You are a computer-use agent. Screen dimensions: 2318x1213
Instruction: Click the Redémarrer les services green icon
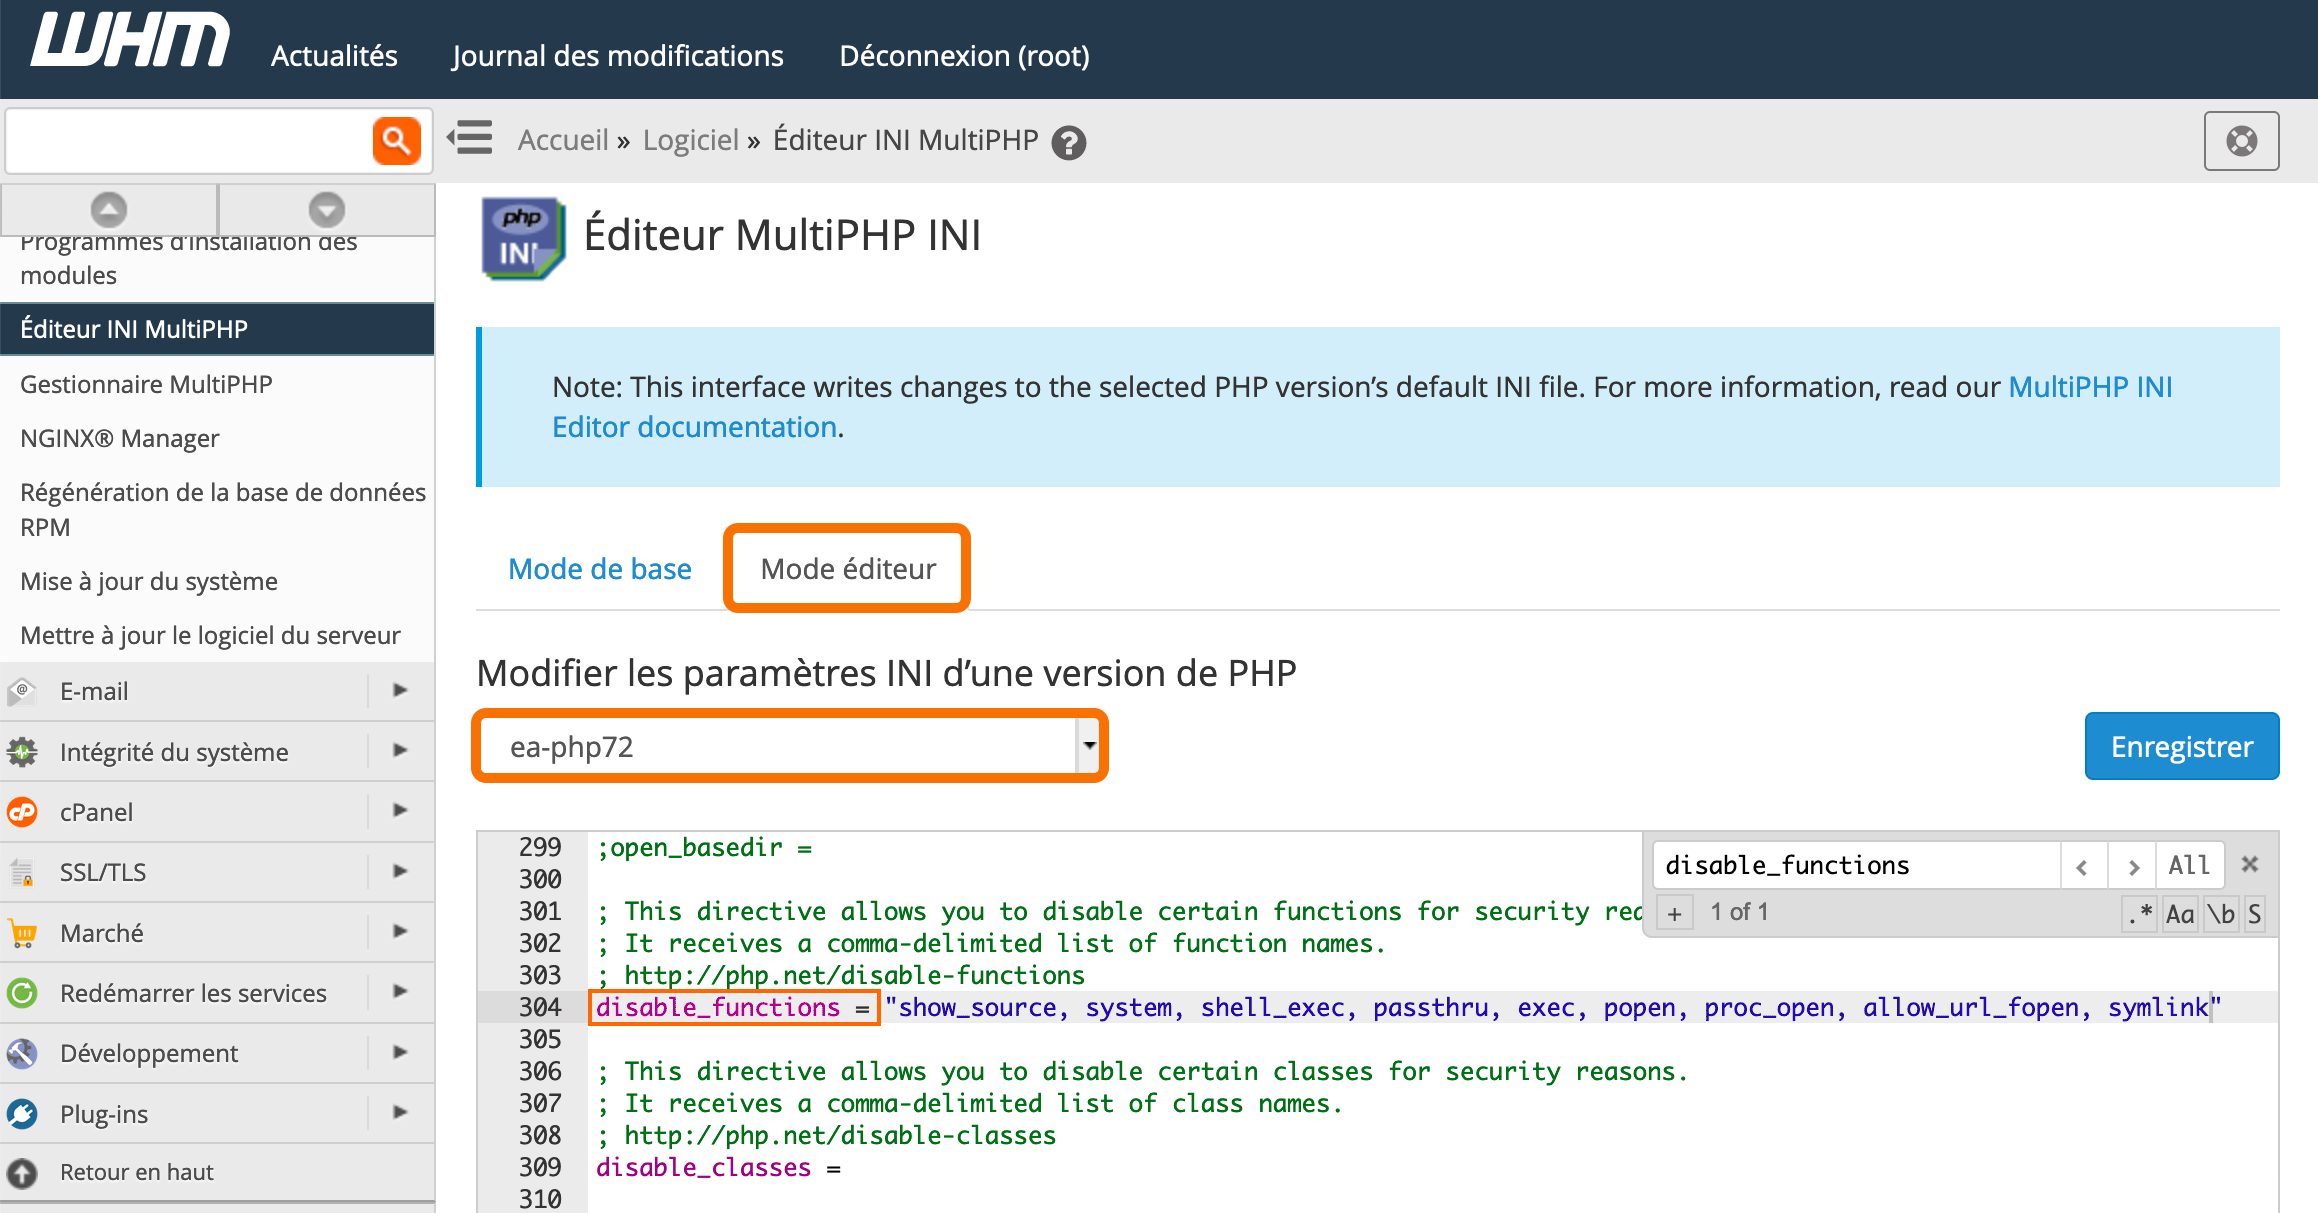point(22,993)
